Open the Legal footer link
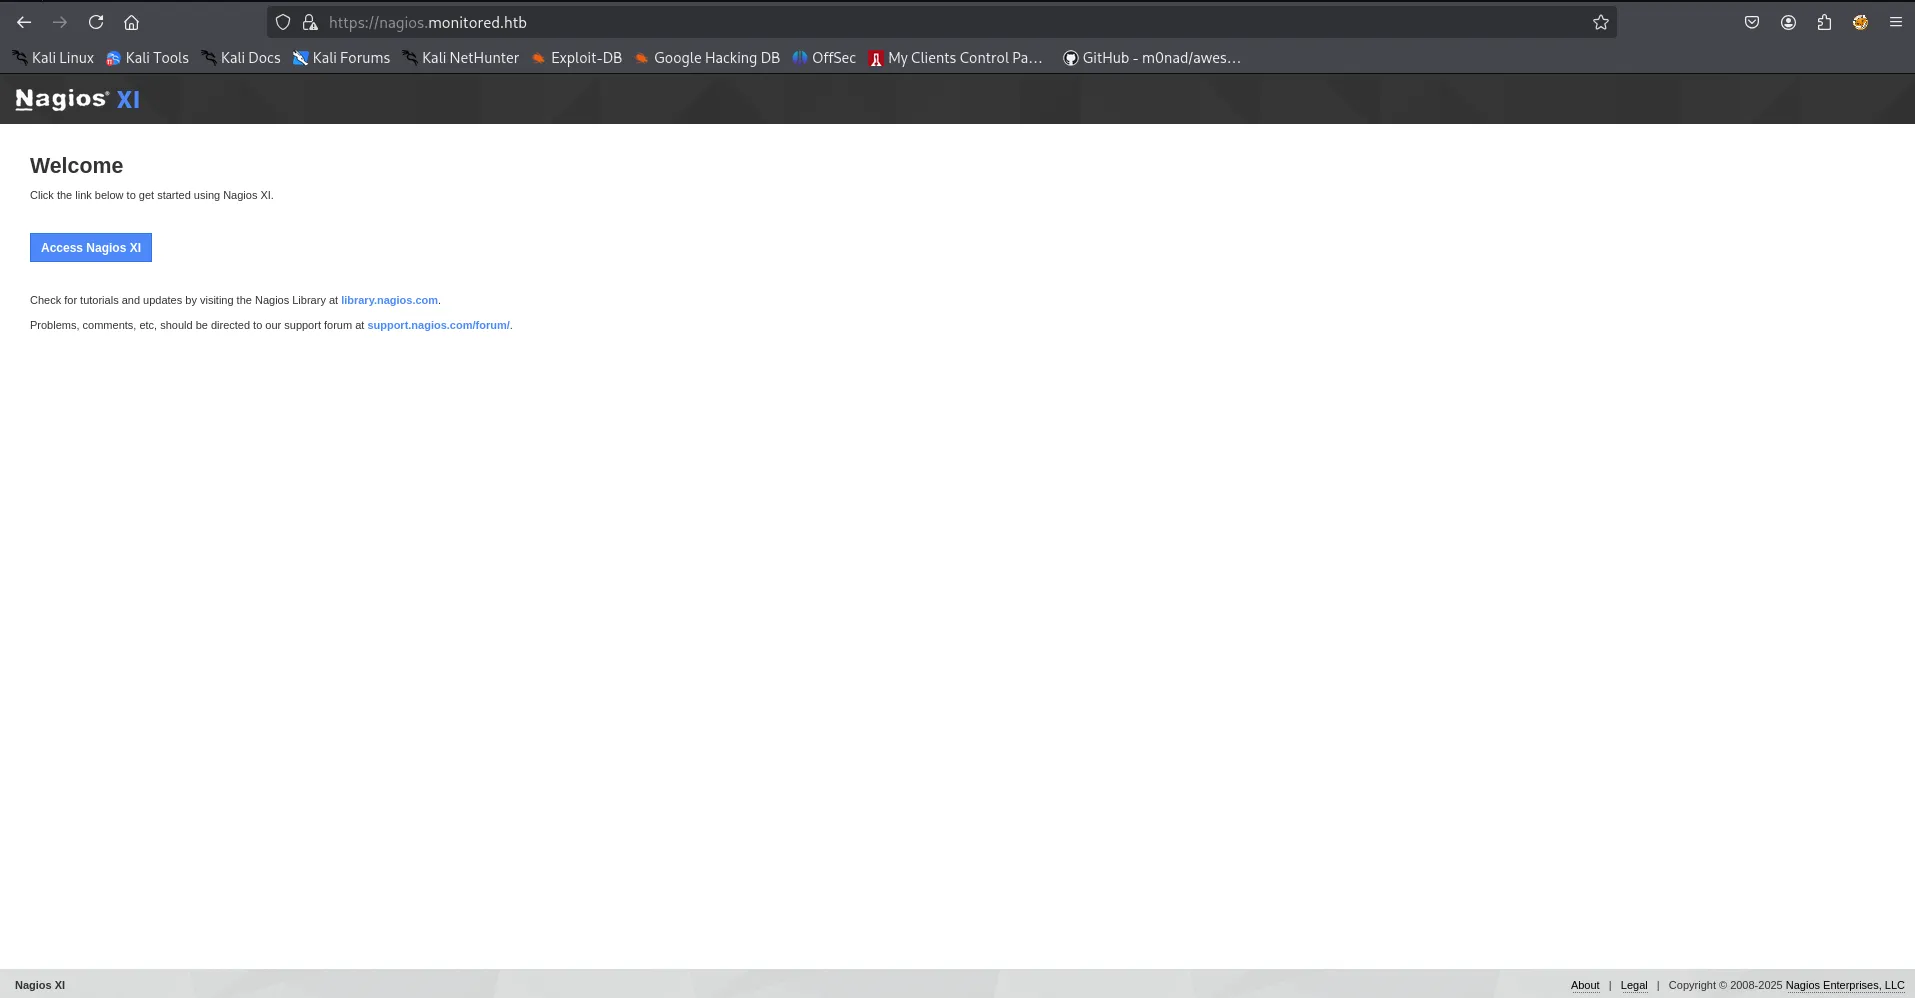The image size is (1915, 998). click(1634, 985)
